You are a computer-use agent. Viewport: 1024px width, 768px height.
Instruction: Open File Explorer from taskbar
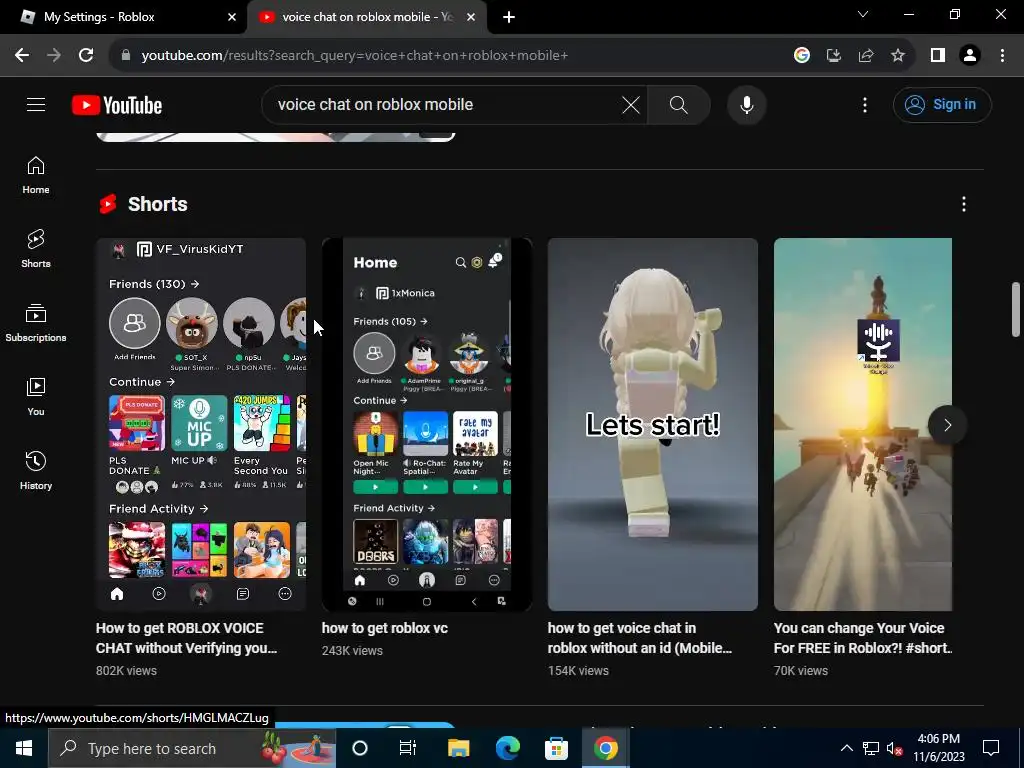coord(458,748)
